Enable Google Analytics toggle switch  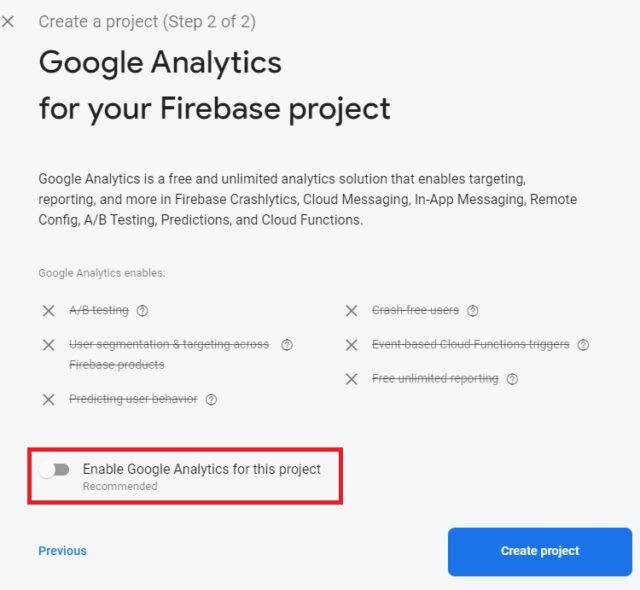pos(54,469)
